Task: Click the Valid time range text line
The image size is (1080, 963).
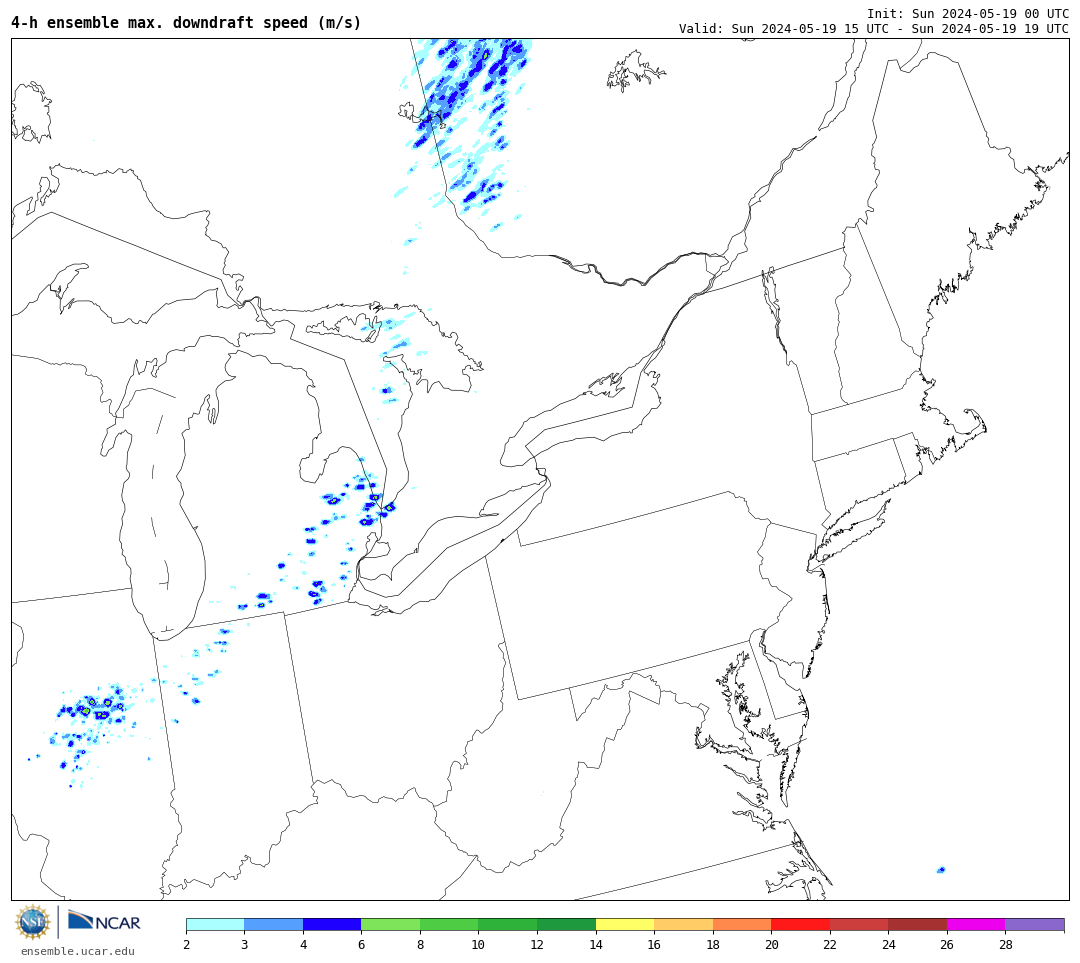Action: [x=873, y=29]
